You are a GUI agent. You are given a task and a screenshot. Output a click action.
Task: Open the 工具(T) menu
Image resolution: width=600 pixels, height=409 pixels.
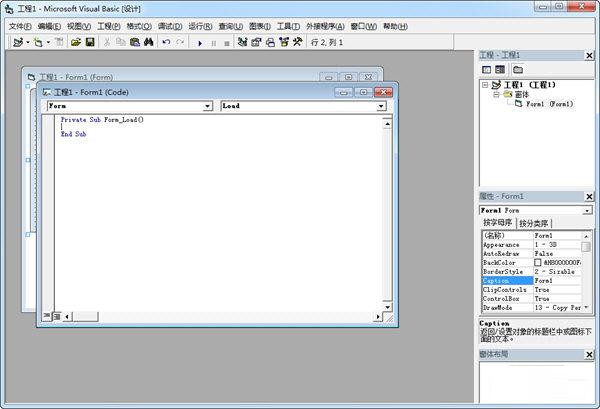288,26
